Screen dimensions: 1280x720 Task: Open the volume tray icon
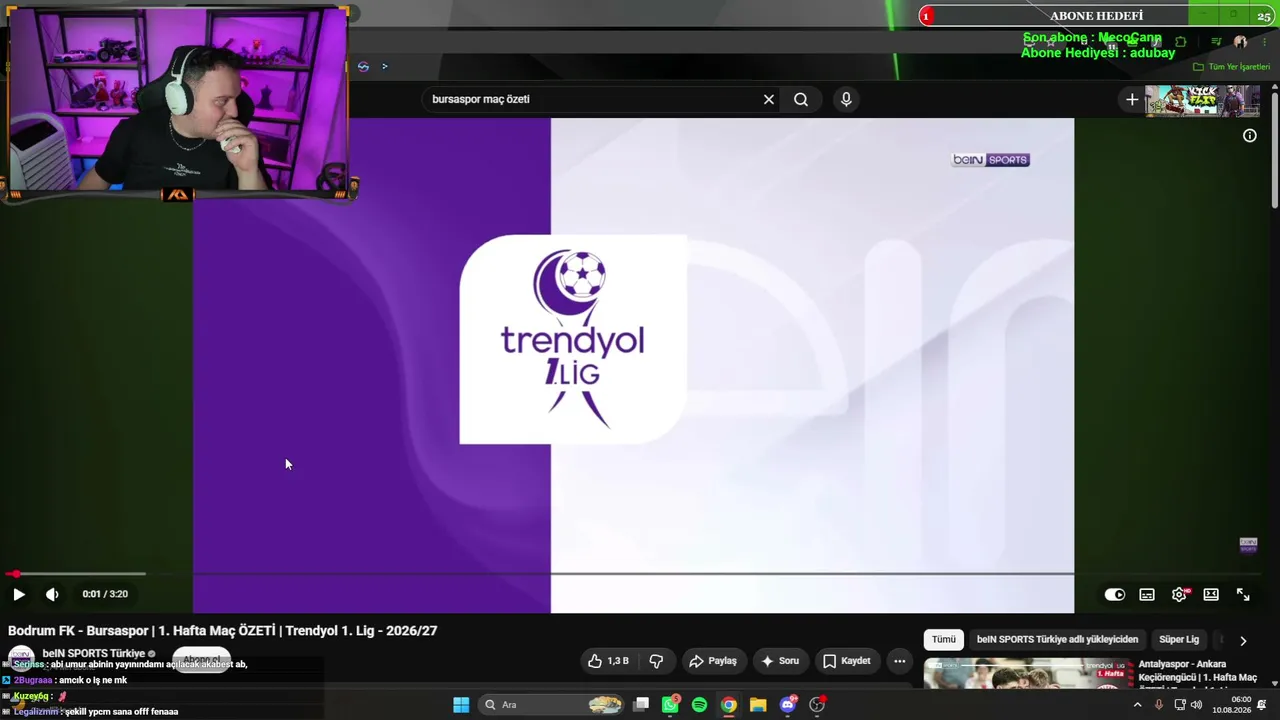[x=1197, y=705]
